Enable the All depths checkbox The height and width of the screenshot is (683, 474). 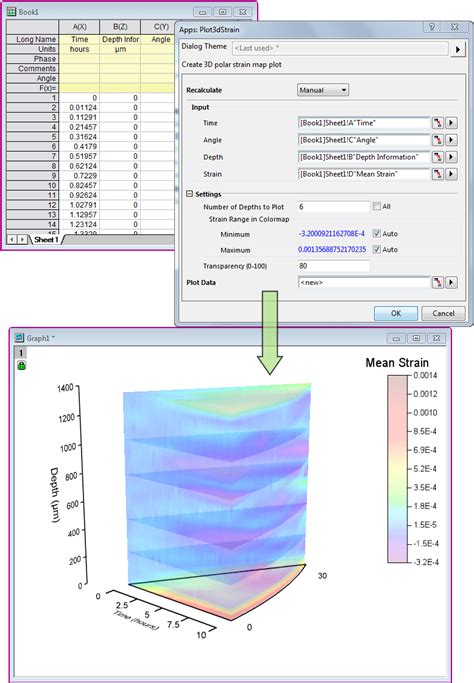click(x=377, y=206)
